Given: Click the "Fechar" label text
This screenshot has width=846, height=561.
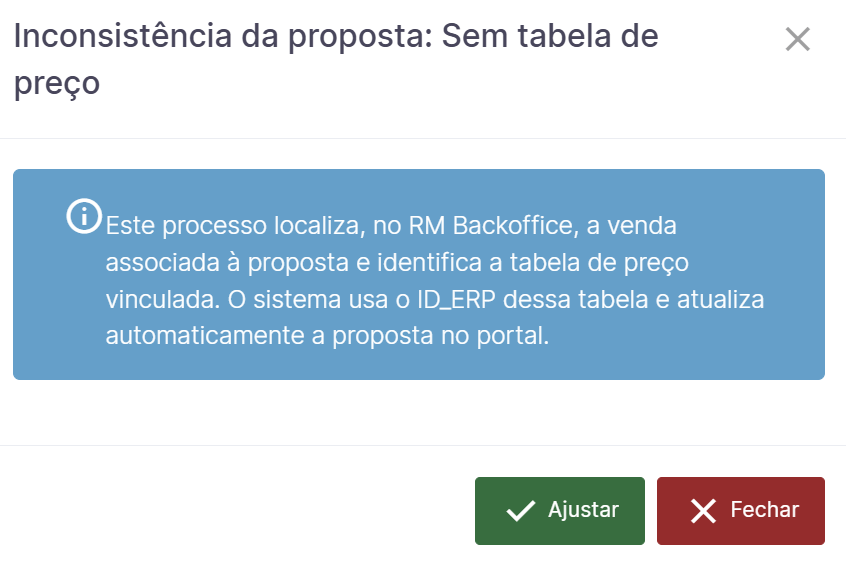Looking at the screenshot, I should click(764, 510).
